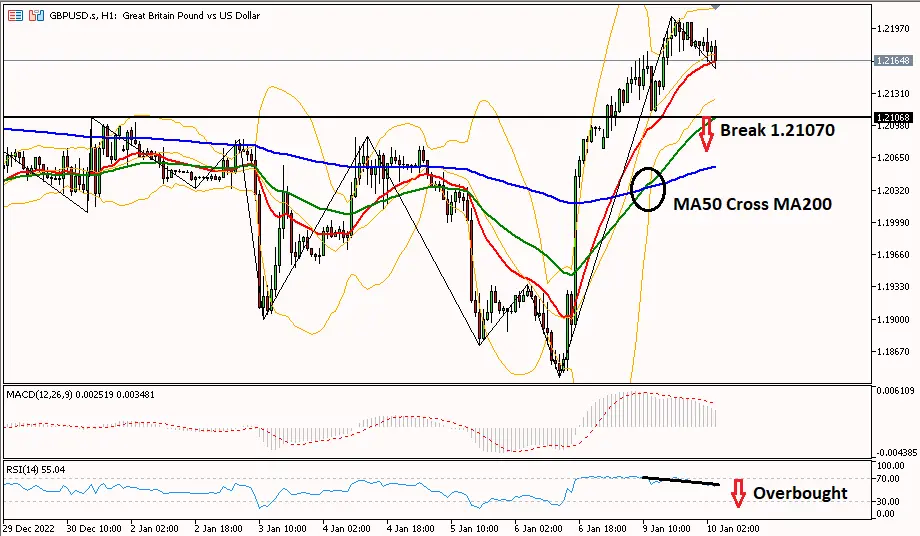Select the black trendline on the RSI panel

(x=679, y=480)
